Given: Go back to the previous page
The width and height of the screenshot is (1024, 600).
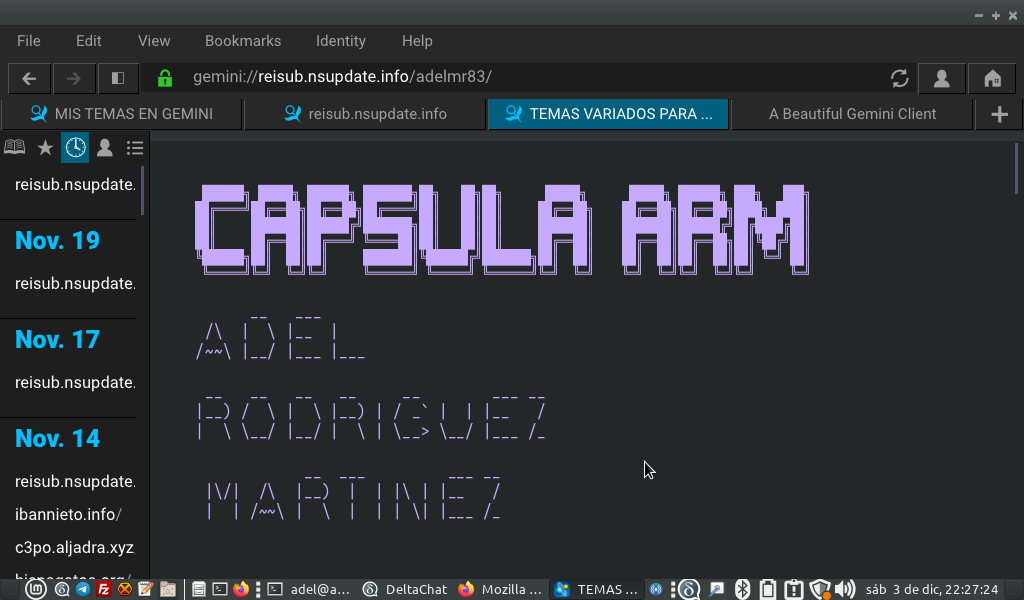Looking at the screenshot, I should click(29, 78).
